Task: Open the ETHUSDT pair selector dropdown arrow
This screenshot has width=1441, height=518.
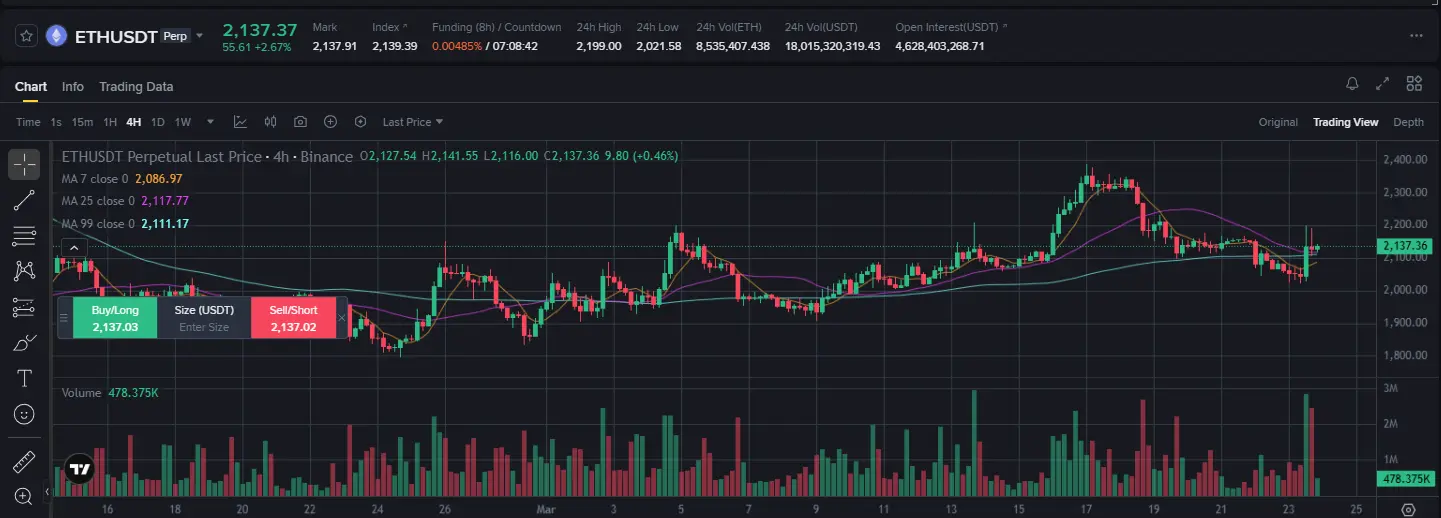Action: [200, 36]
